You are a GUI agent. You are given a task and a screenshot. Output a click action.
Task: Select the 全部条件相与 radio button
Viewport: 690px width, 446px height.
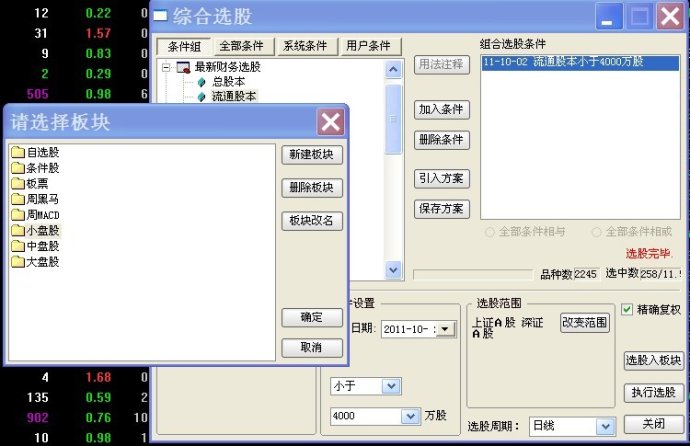[489, 232]
